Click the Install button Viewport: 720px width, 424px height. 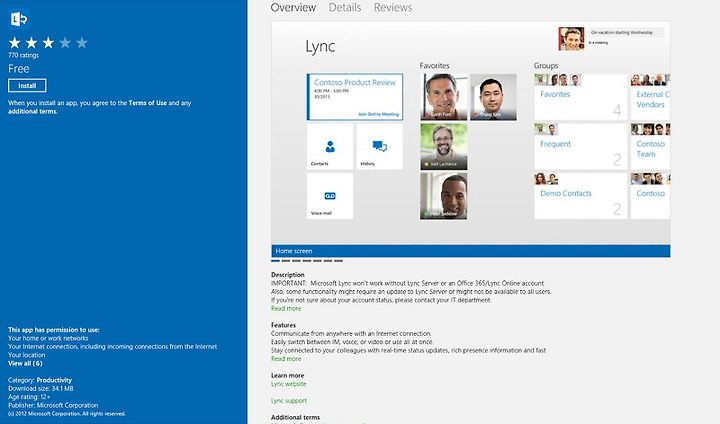point(27,85)
